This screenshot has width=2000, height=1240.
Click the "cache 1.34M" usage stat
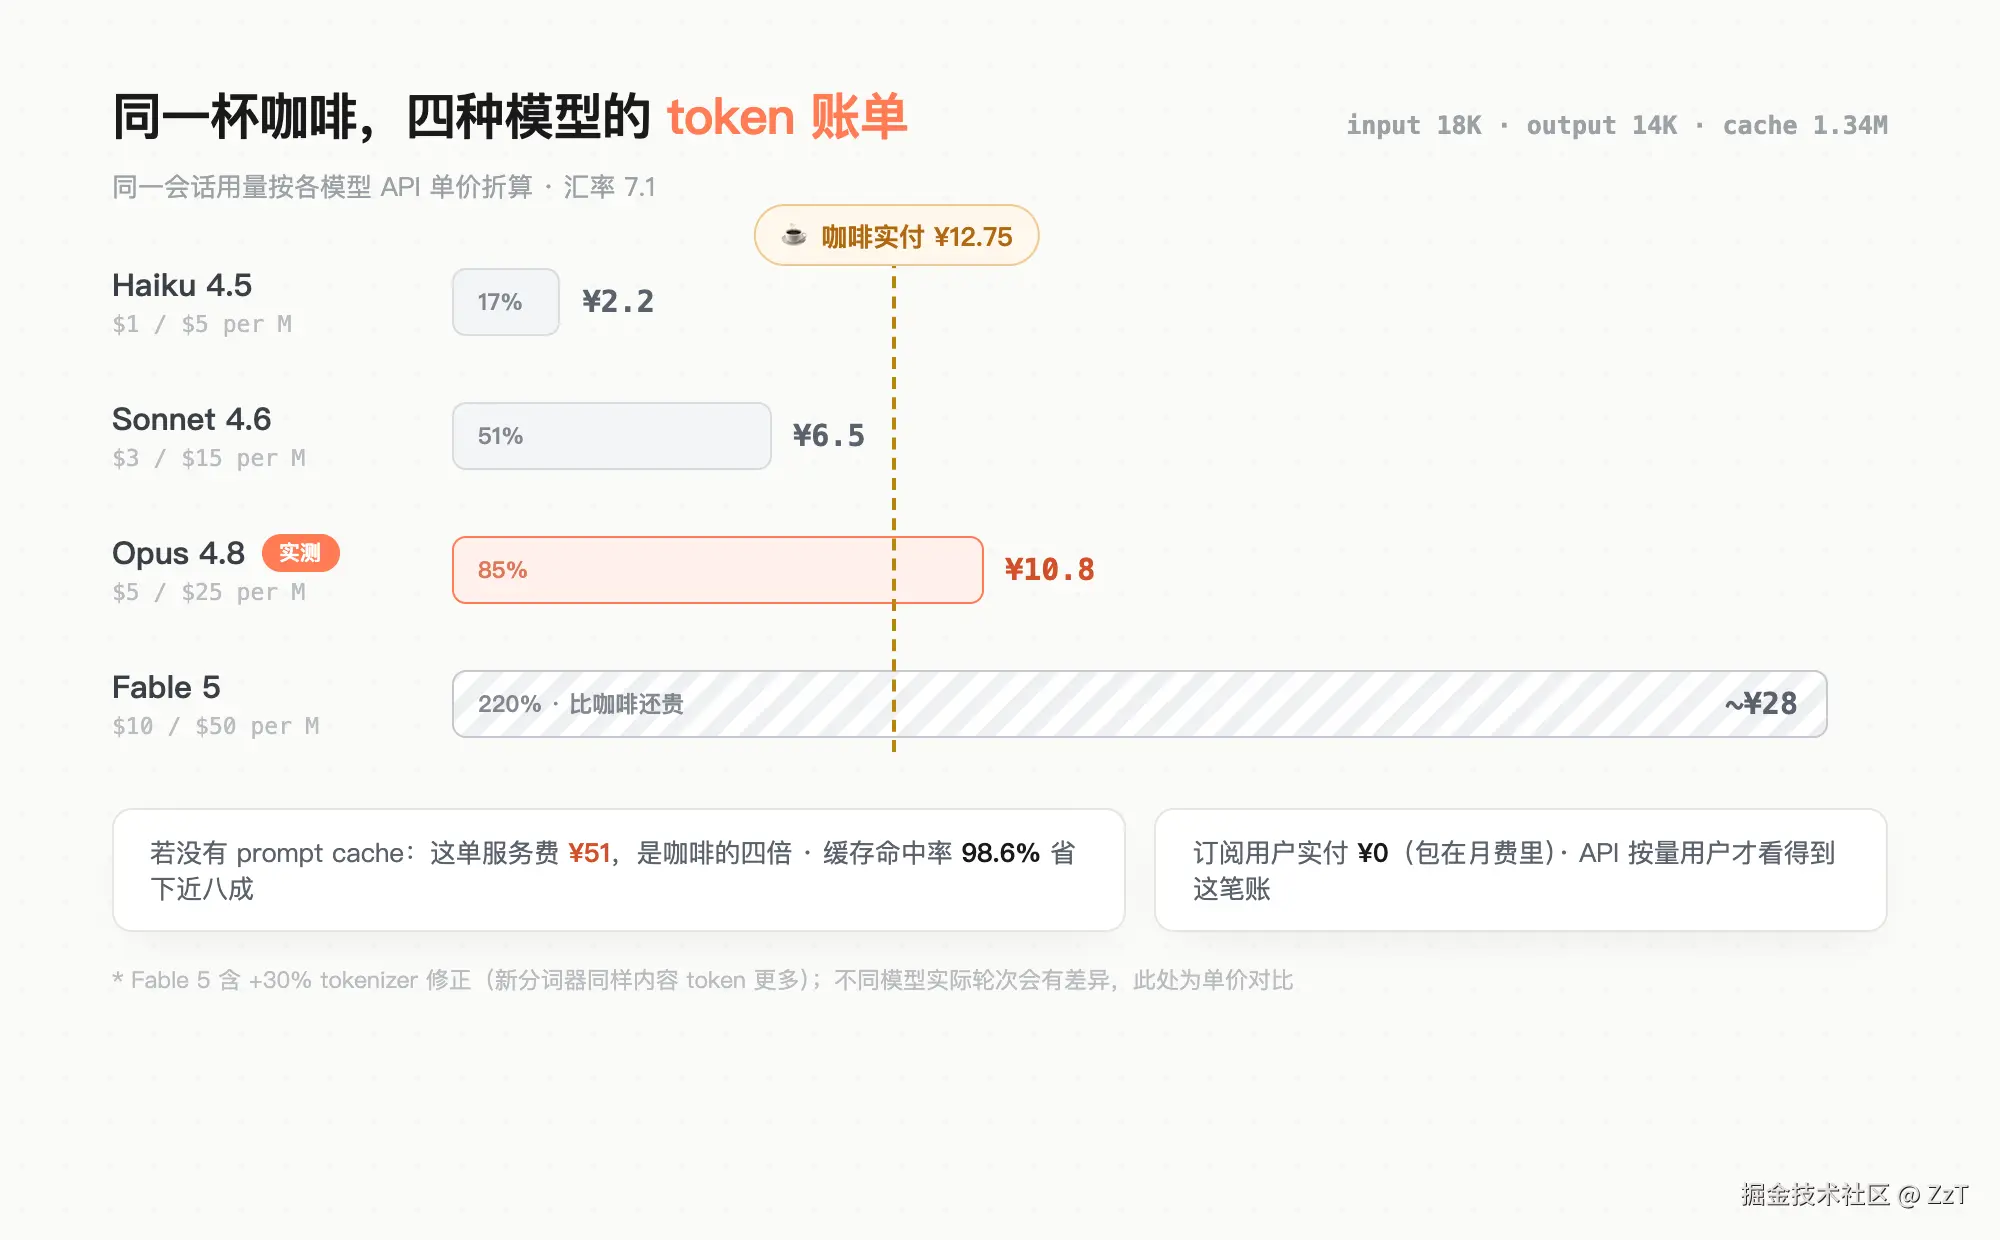pos(1805,125)
